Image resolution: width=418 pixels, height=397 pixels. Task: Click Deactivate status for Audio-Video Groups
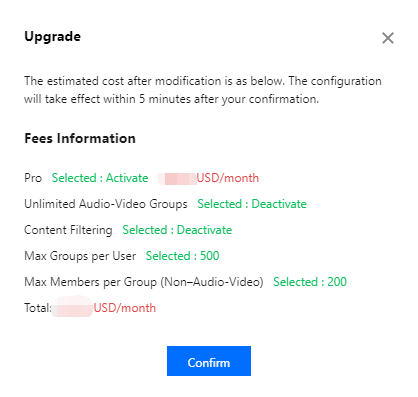click(252, 204)
